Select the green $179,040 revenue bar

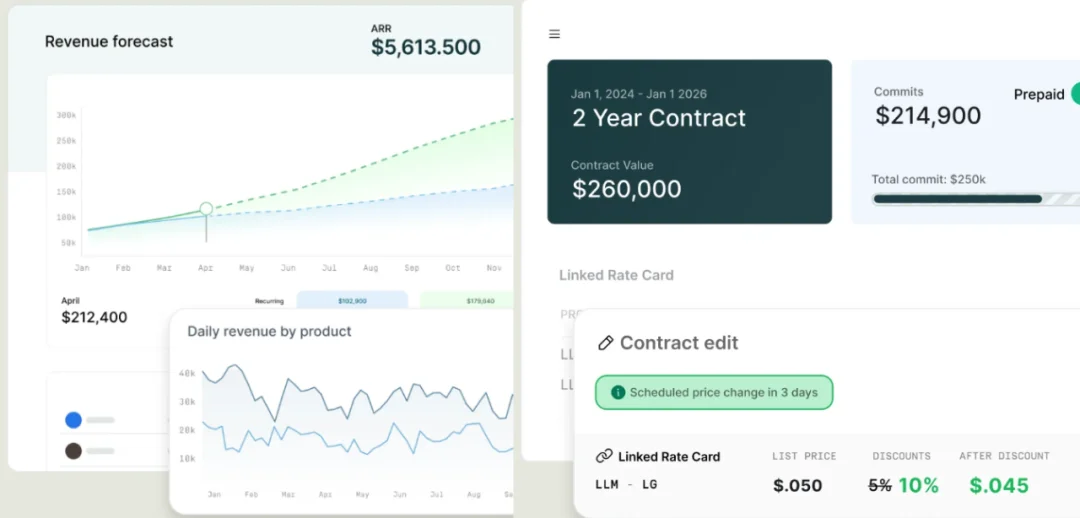click(466, 300)
